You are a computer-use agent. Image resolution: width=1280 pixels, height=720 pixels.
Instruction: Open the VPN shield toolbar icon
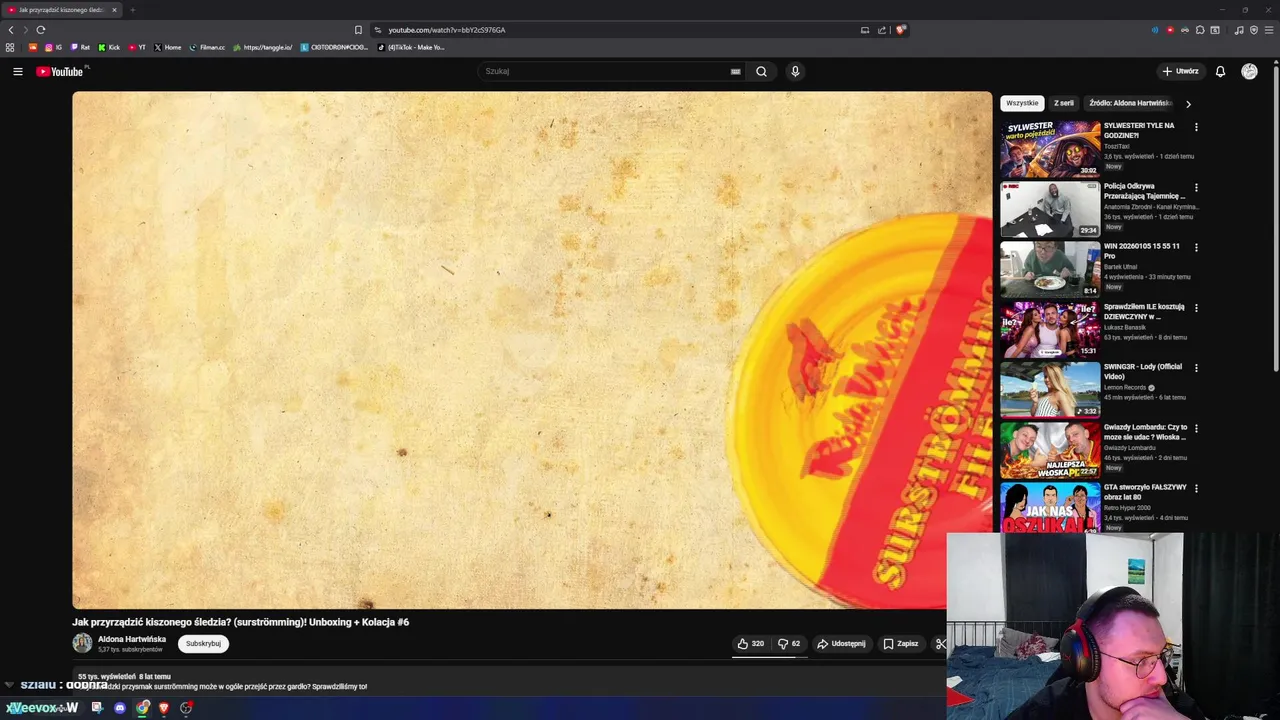[1254, 30]
